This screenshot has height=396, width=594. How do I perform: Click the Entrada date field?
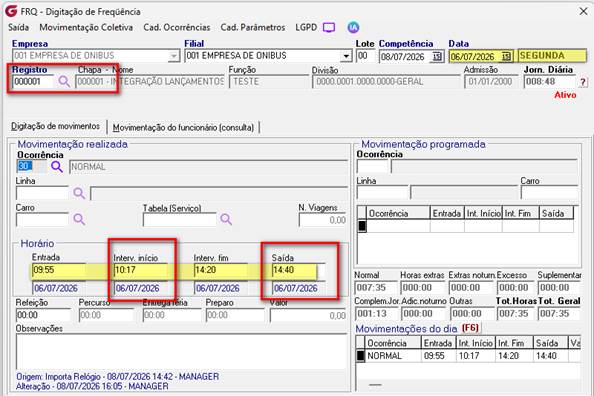(x=58, y=288)
